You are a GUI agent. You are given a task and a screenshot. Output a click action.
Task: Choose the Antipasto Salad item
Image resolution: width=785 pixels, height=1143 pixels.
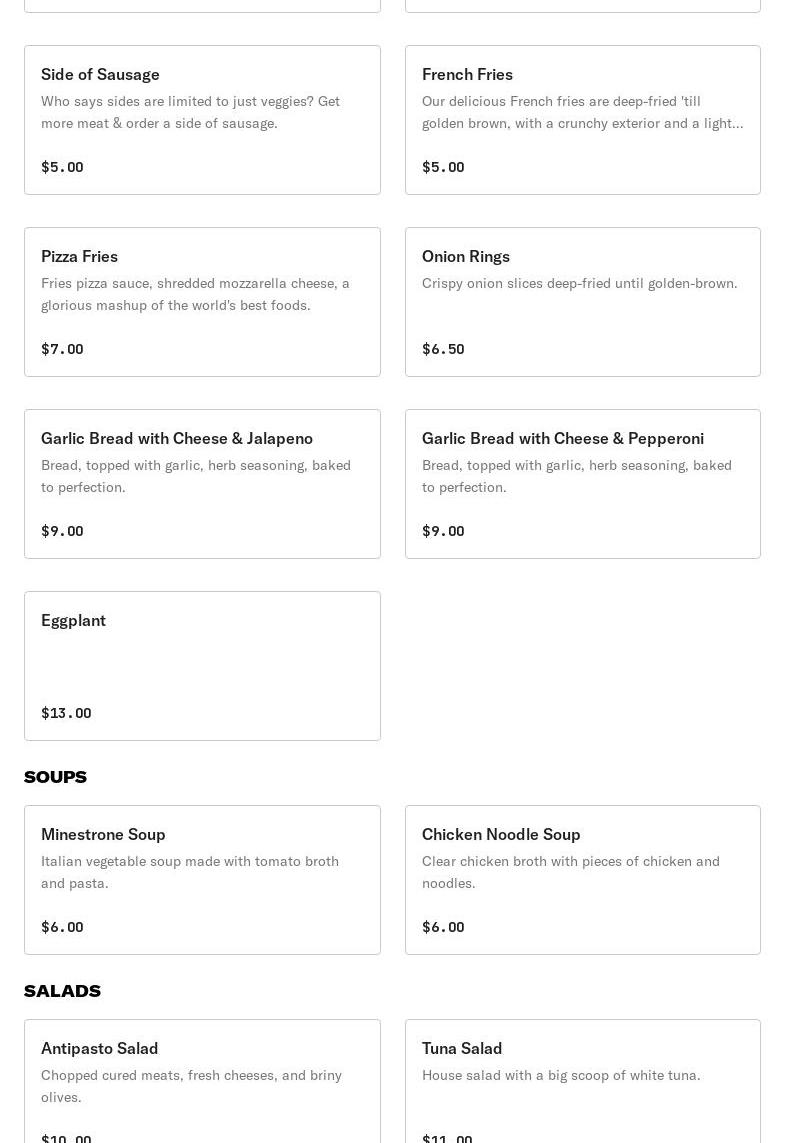pyautogui.click(x=202, y=1081)
